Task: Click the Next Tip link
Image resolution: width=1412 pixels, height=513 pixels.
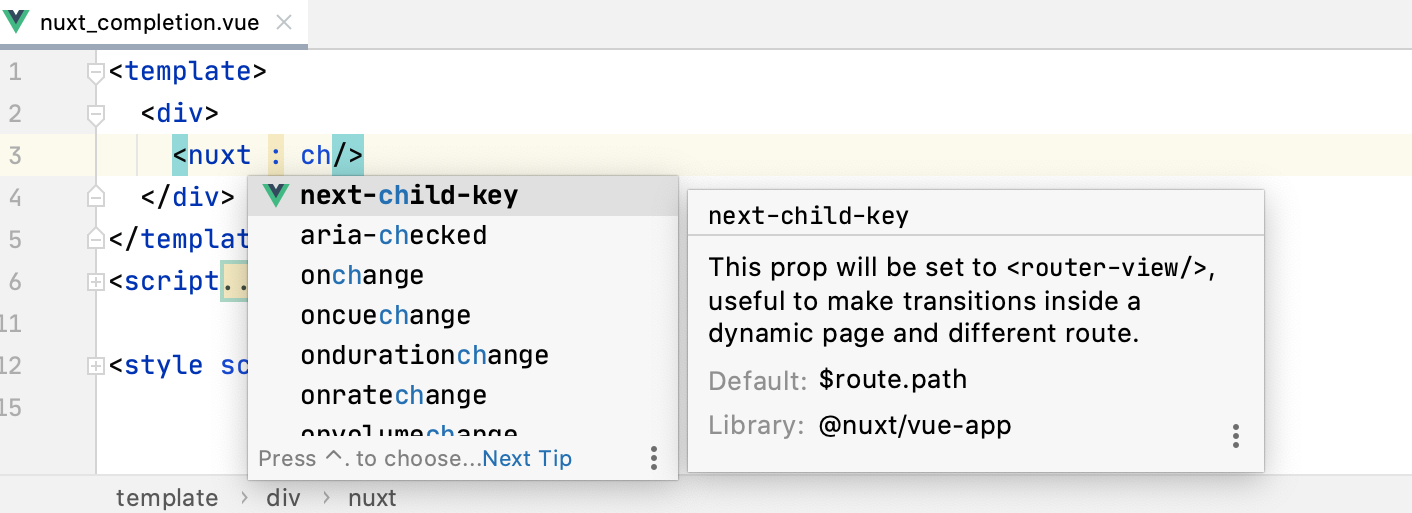Action: pos(527,459)
